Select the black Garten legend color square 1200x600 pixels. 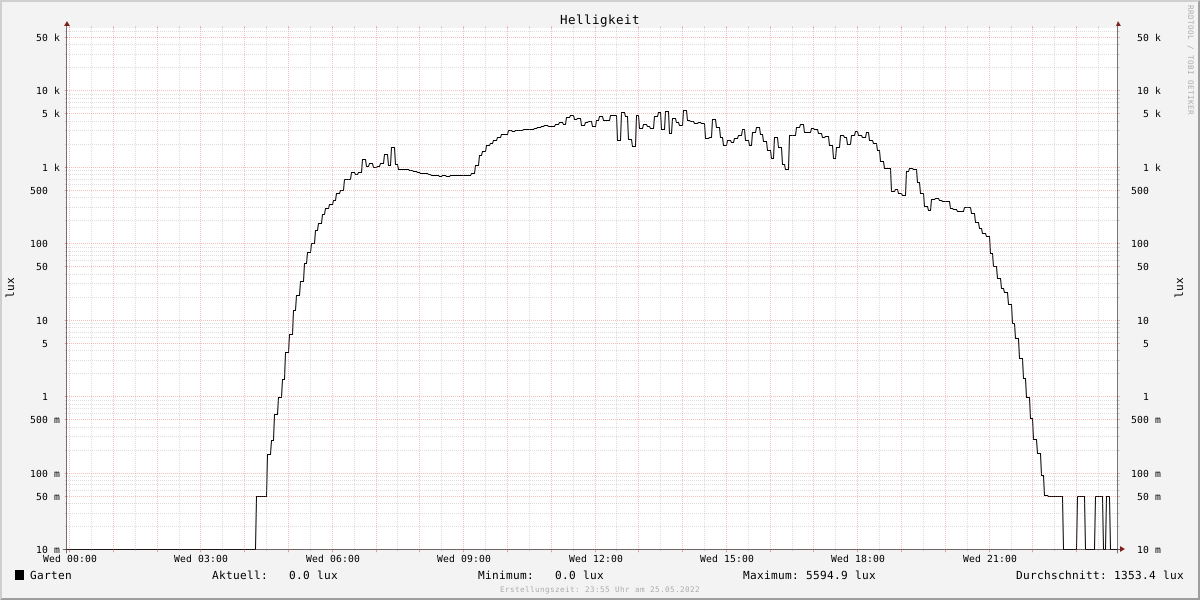point(20,575)
